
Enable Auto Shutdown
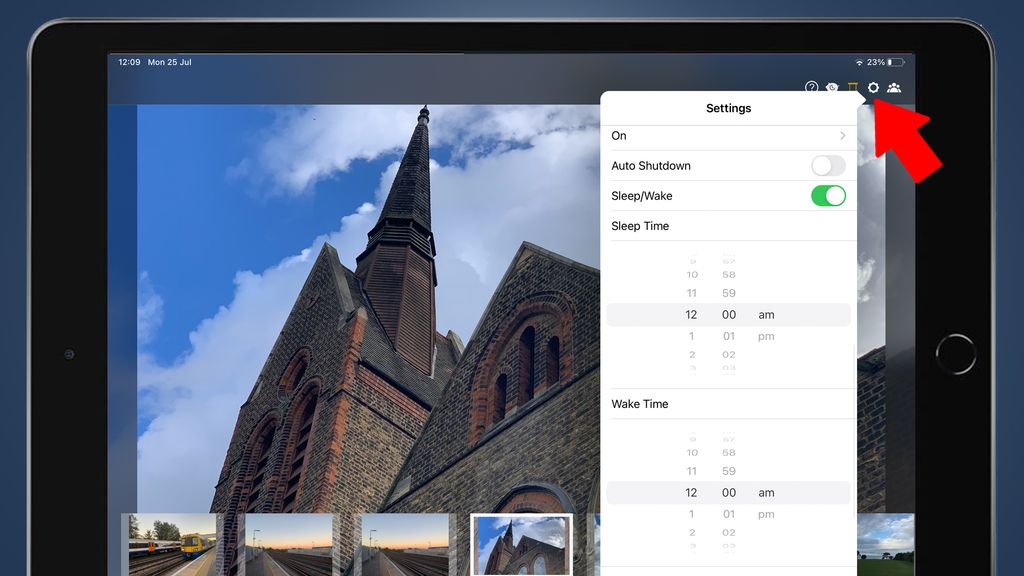click(x=828, y=166)
